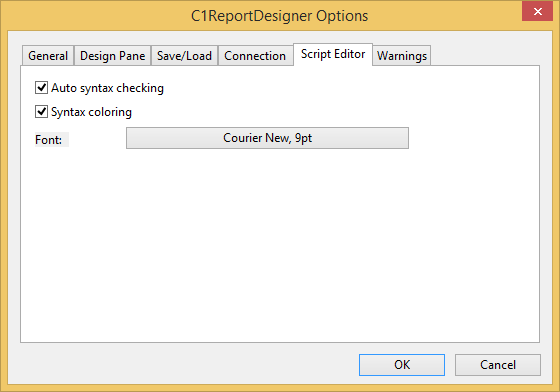Show the Warnings tab

coord(402,56)
